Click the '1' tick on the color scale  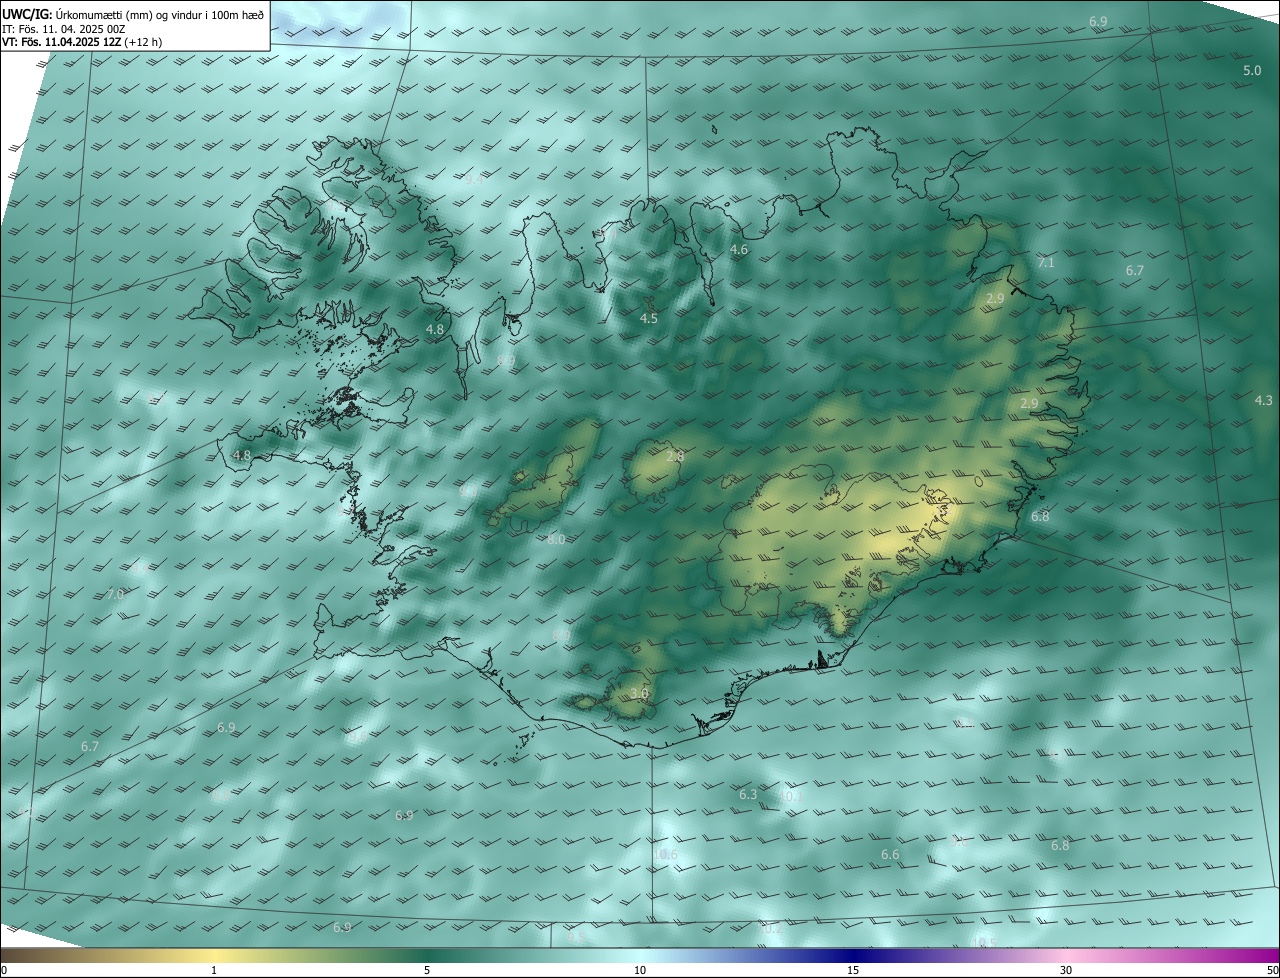pyautogui.click(x=214, y=970)
